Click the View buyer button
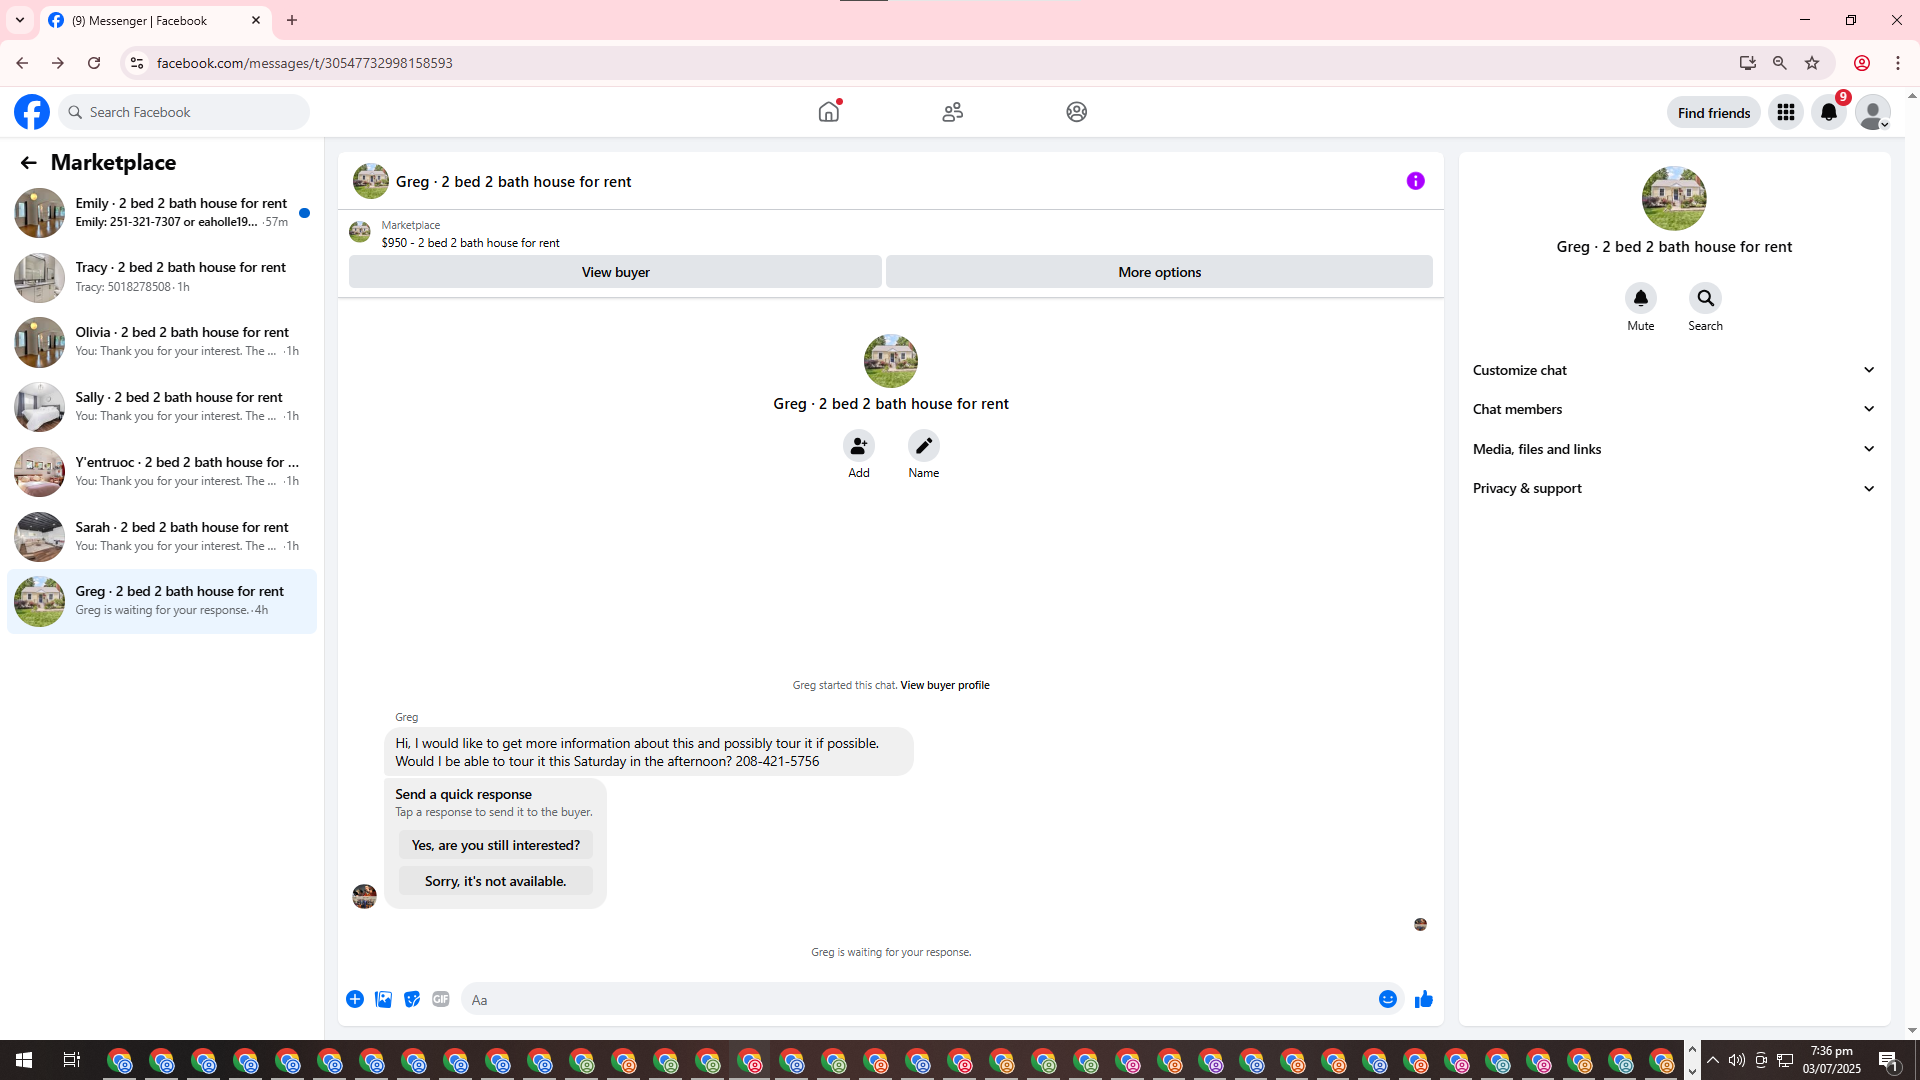The width and height of the screenshot is (1920, 1080). (615, 272)
